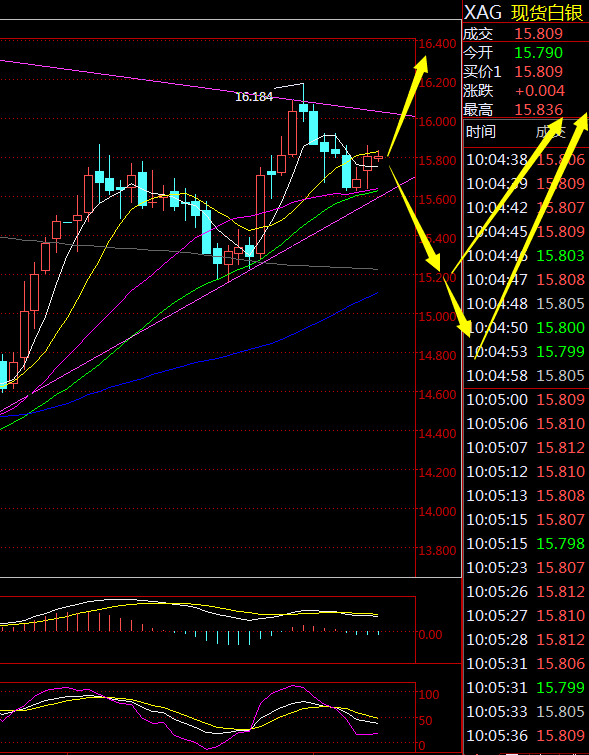This screenshot has width=589, height=755.
Task: Click the 时间 column header in tick list
Action: click(481, 131)
